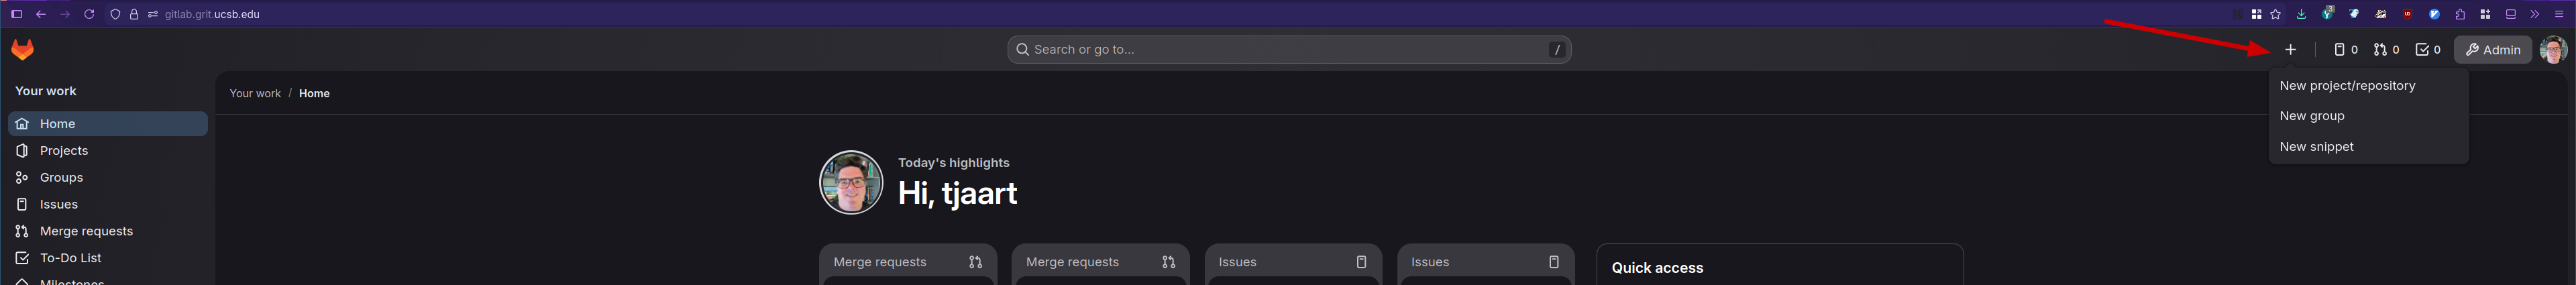Image resolution: width=2576 pixels, height=285 pixels.
Task: Open assigned merge requests counter icon
Action: click(x=2386, y=50)
